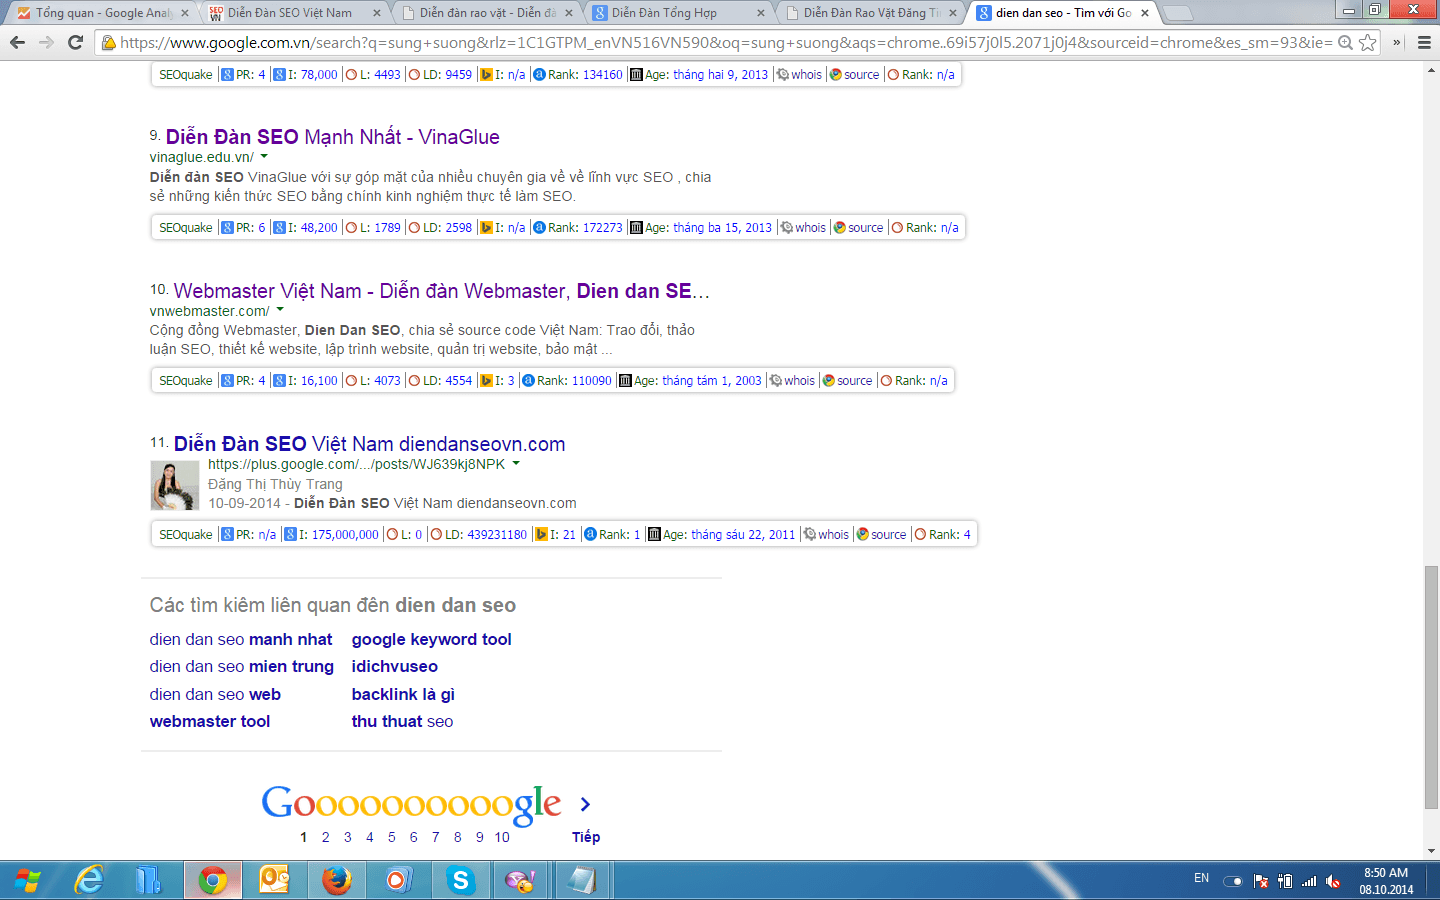Screen dimensions: 1440x900
Task: Click the address bar URL field
Action: (725, 42)
